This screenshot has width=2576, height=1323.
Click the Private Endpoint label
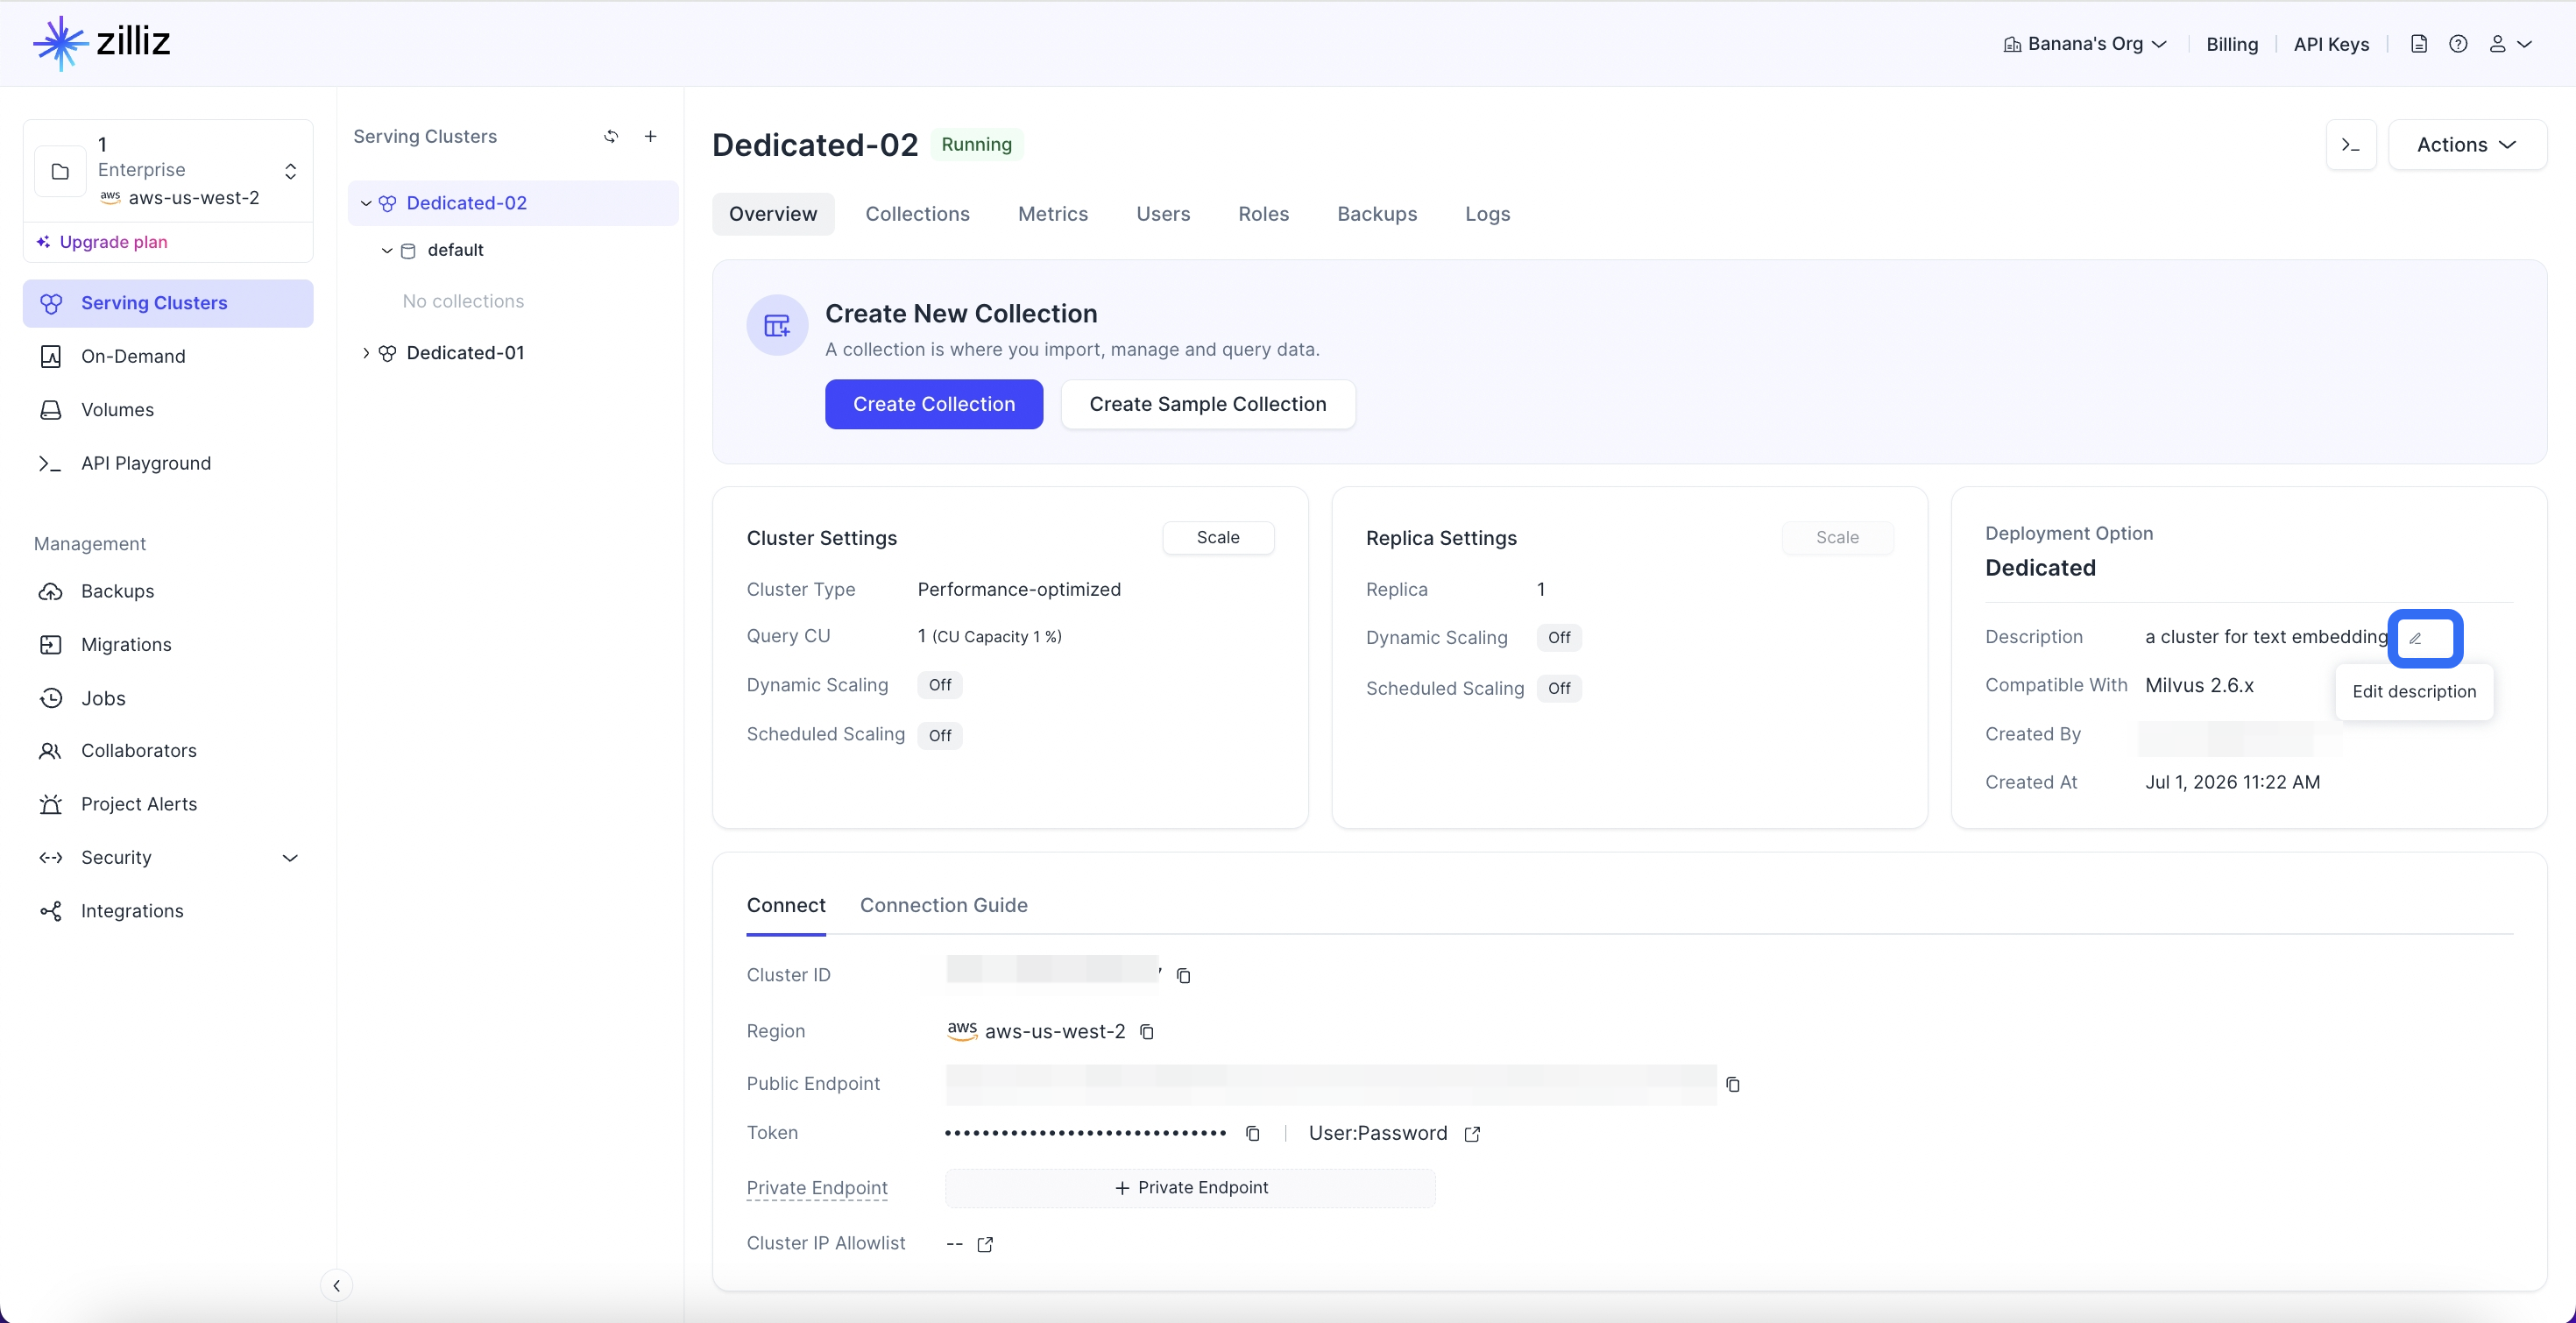click(x=817, y=1188)
